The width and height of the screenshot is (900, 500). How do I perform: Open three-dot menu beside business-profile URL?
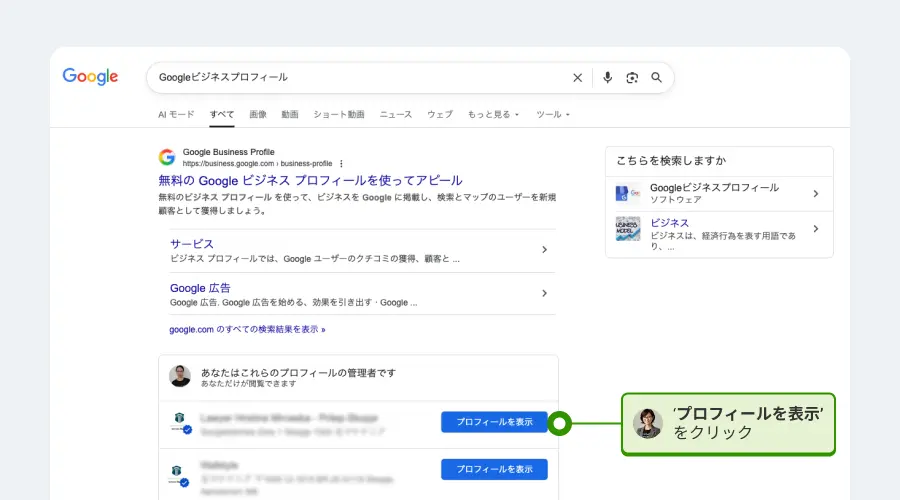pos(342,164)
